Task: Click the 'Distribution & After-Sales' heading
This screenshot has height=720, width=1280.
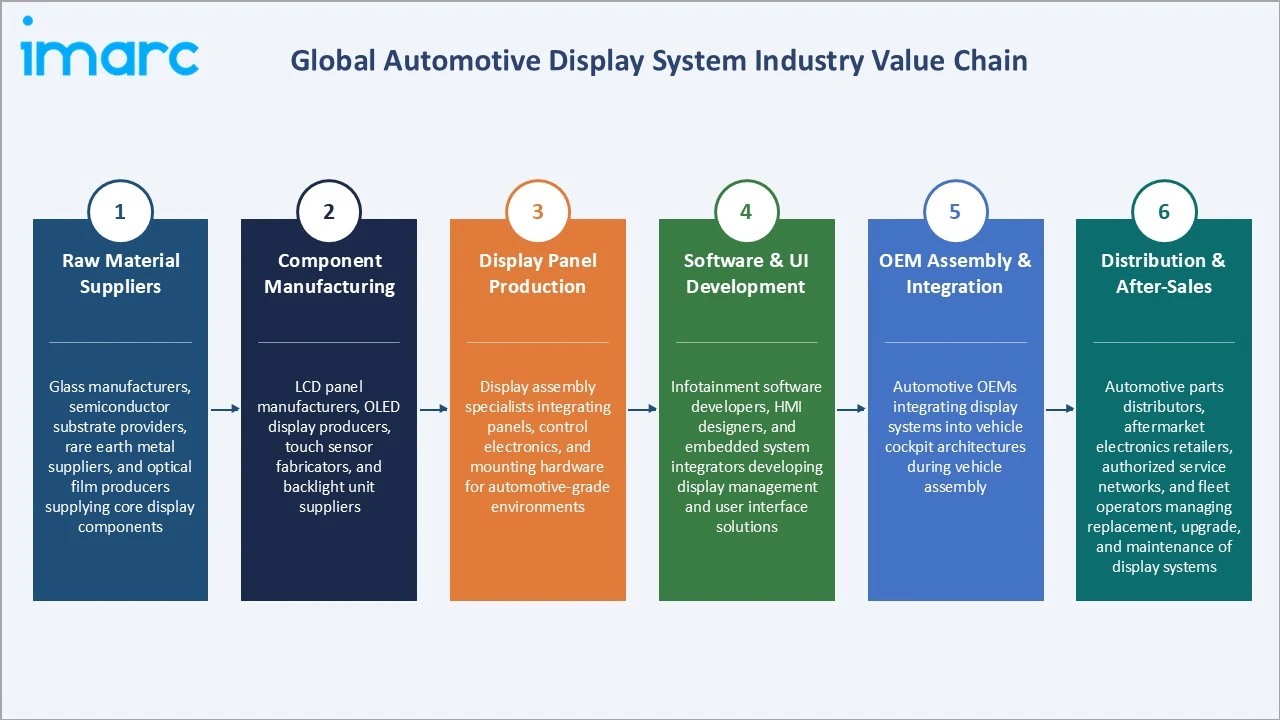Action: [1164, 274]
